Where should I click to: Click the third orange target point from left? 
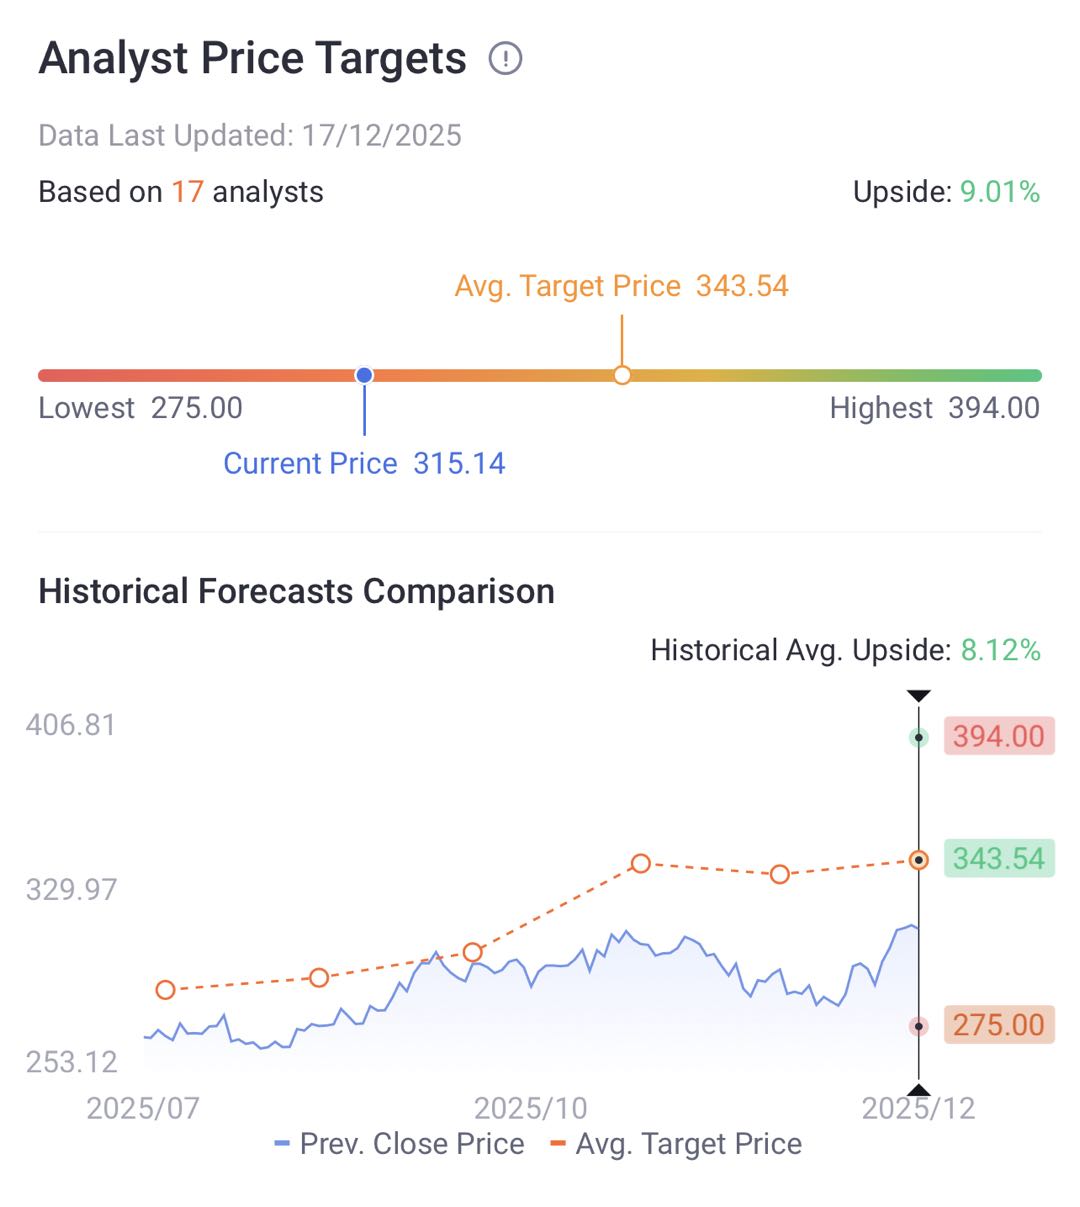473,952
